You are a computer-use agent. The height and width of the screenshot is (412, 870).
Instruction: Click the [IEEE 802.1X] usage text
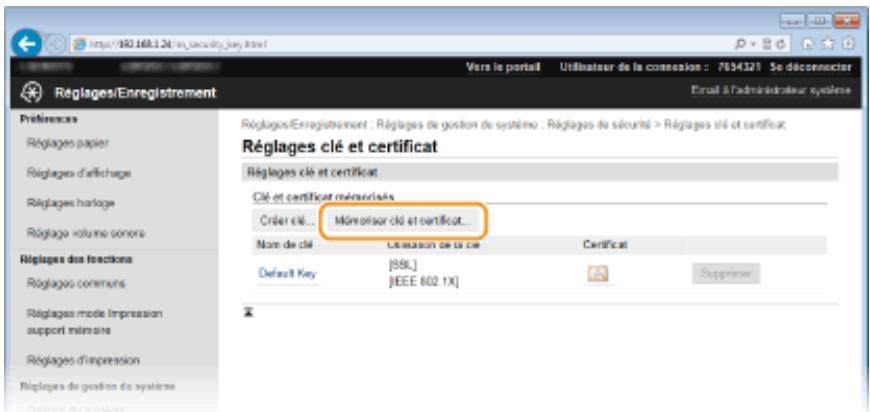tap(424, 283)
